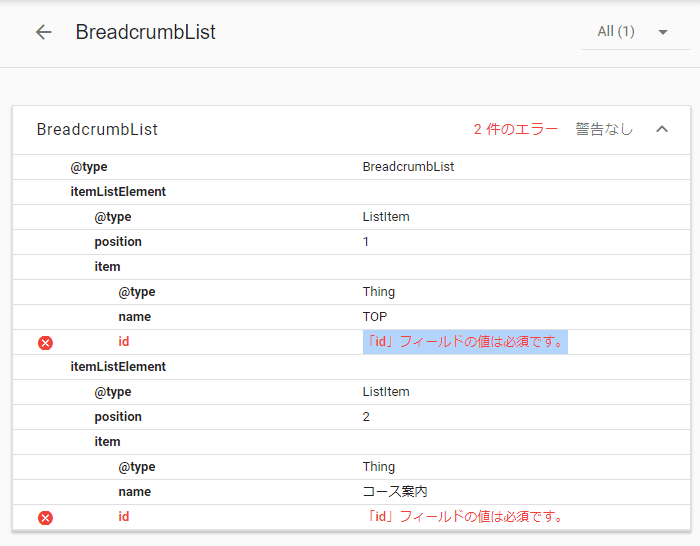Click the 警告なし warnings label
The width and height of the screenshot is (700, 546).
tap(604, 129)
